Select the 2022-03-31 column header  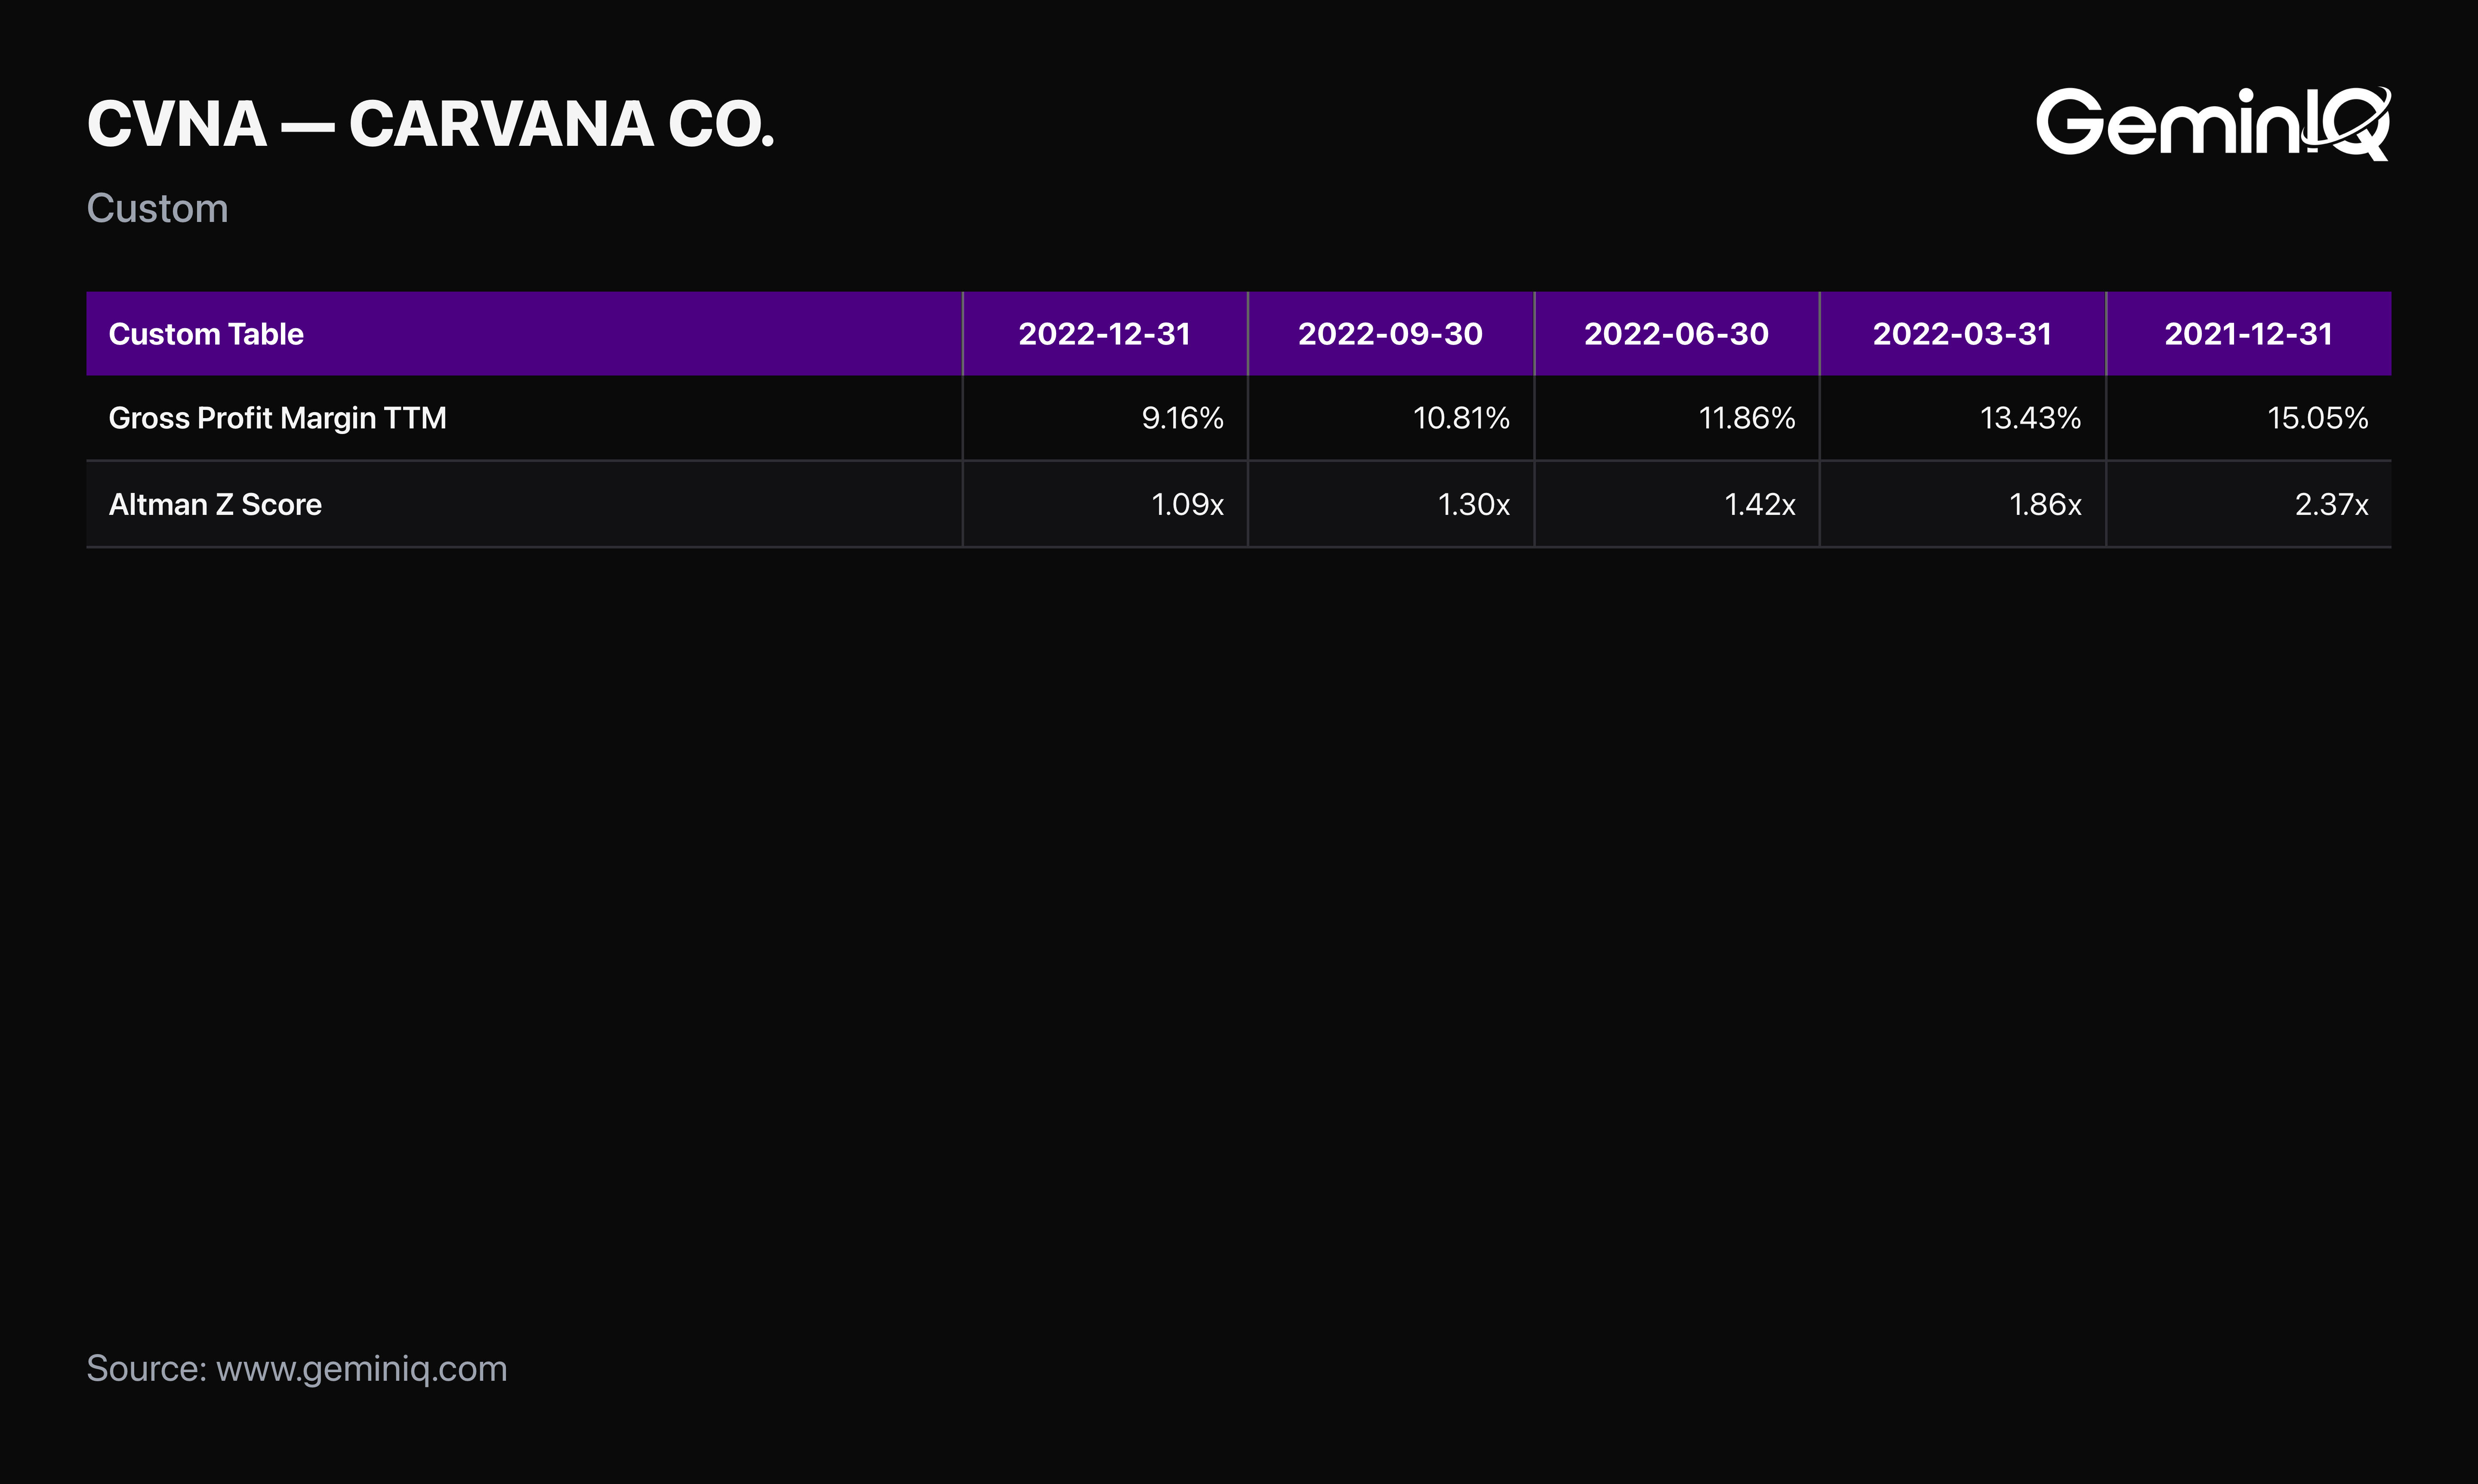point(1963,334)
